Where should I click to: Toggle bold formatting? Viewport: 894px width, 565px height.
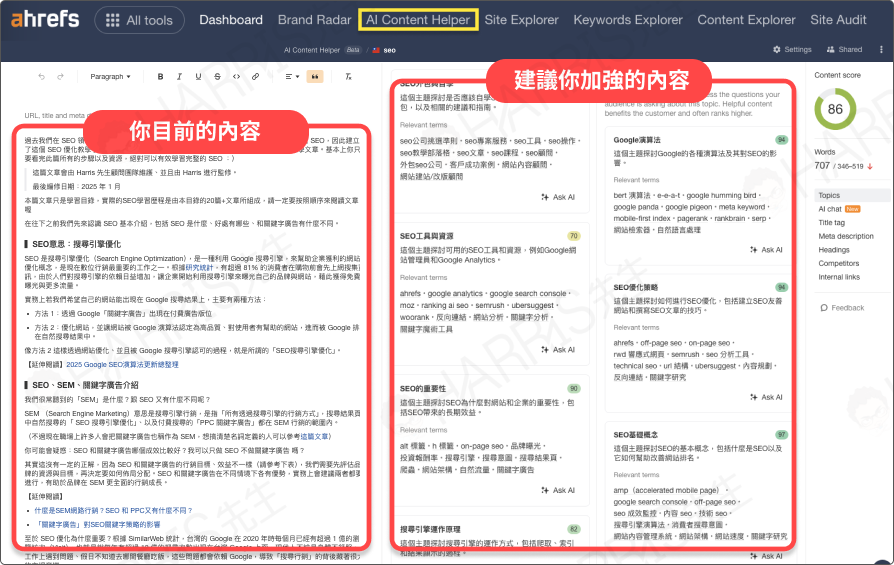click(160, 76)
